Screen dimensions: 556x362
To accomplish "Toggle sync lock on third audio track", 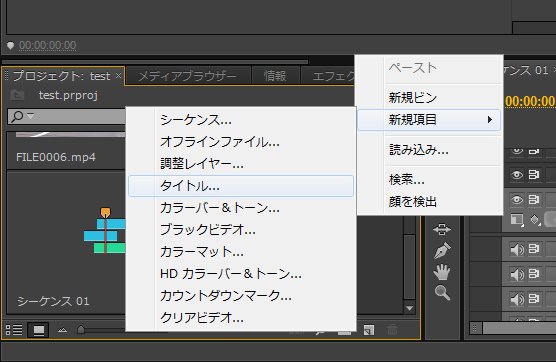I will (x=534, y=299).
